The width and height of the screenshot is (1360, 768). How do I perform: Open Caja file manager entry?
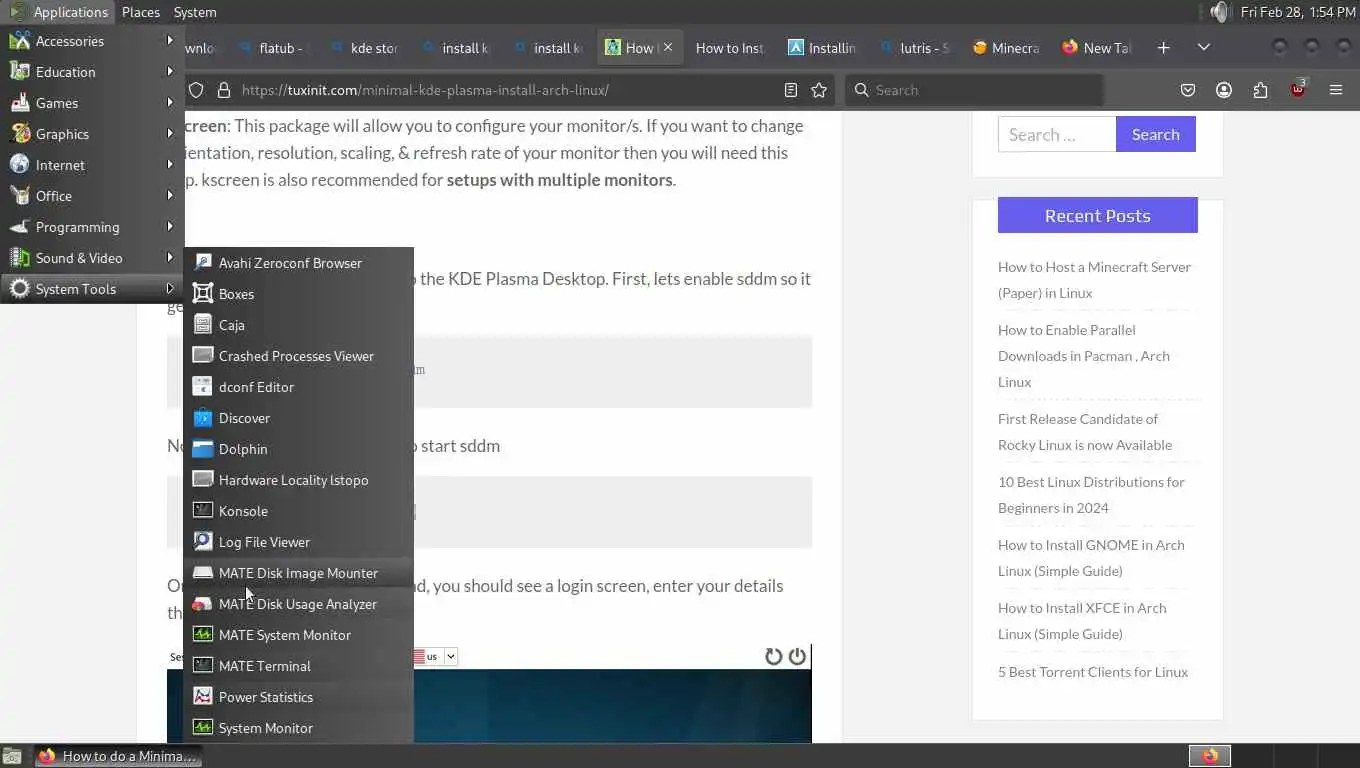tap(298, 325)
